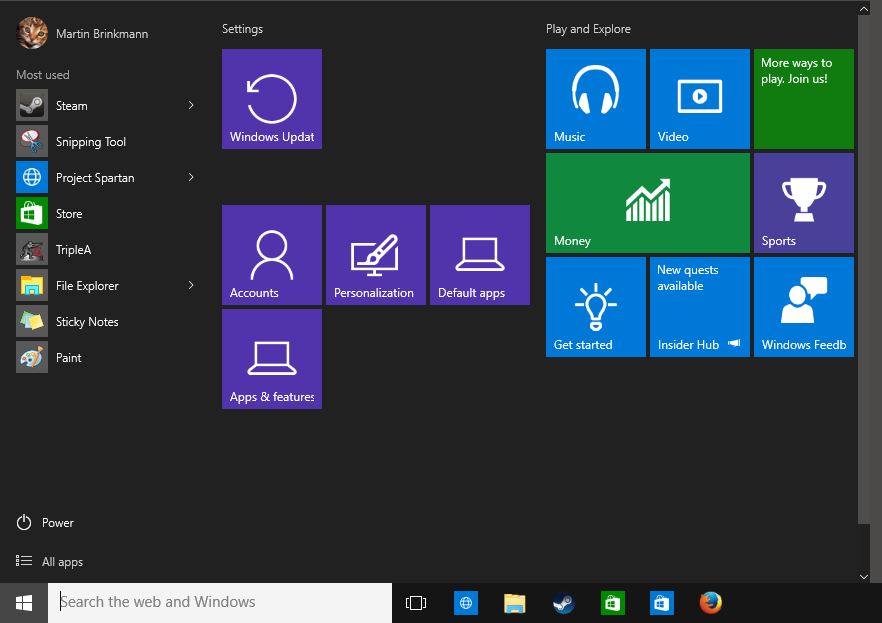Open Martin Brinkmann user account menu
The image size is (882, 623).
(82, 33)
